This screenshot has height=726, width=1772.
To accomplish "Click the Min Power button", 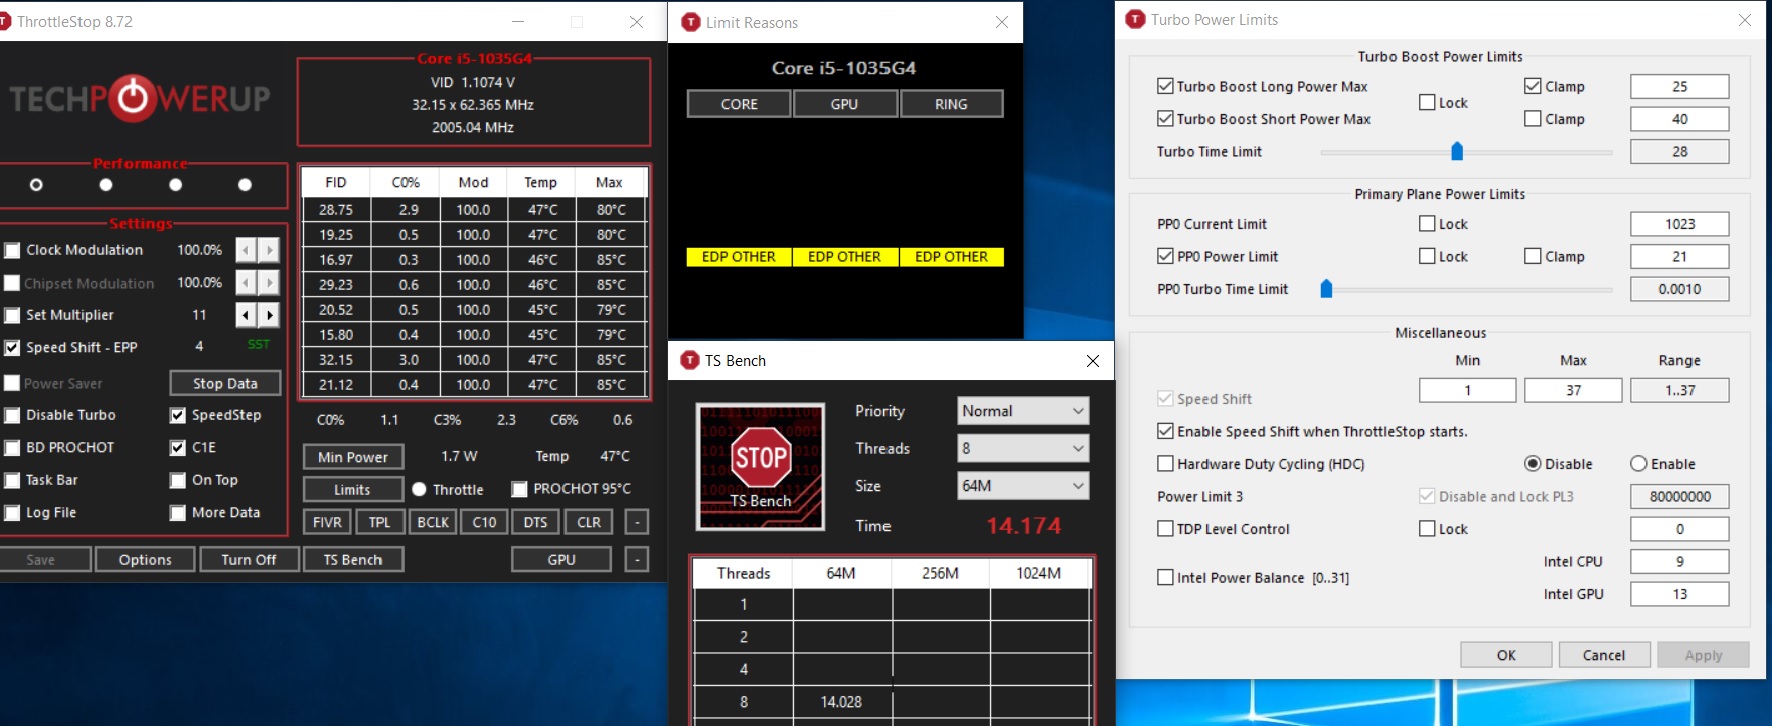I will pyautogui.click(x=353, y=457).
